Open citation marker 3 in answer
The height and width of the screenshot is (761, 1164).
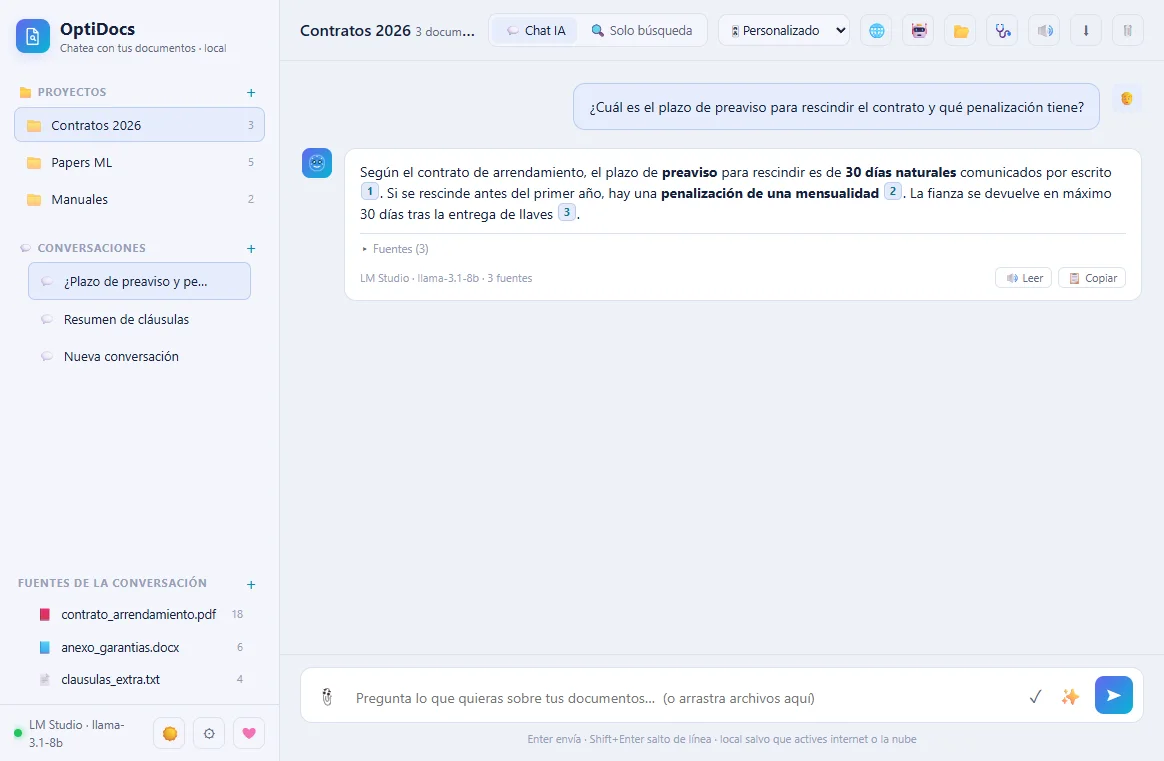pos(566,212)
